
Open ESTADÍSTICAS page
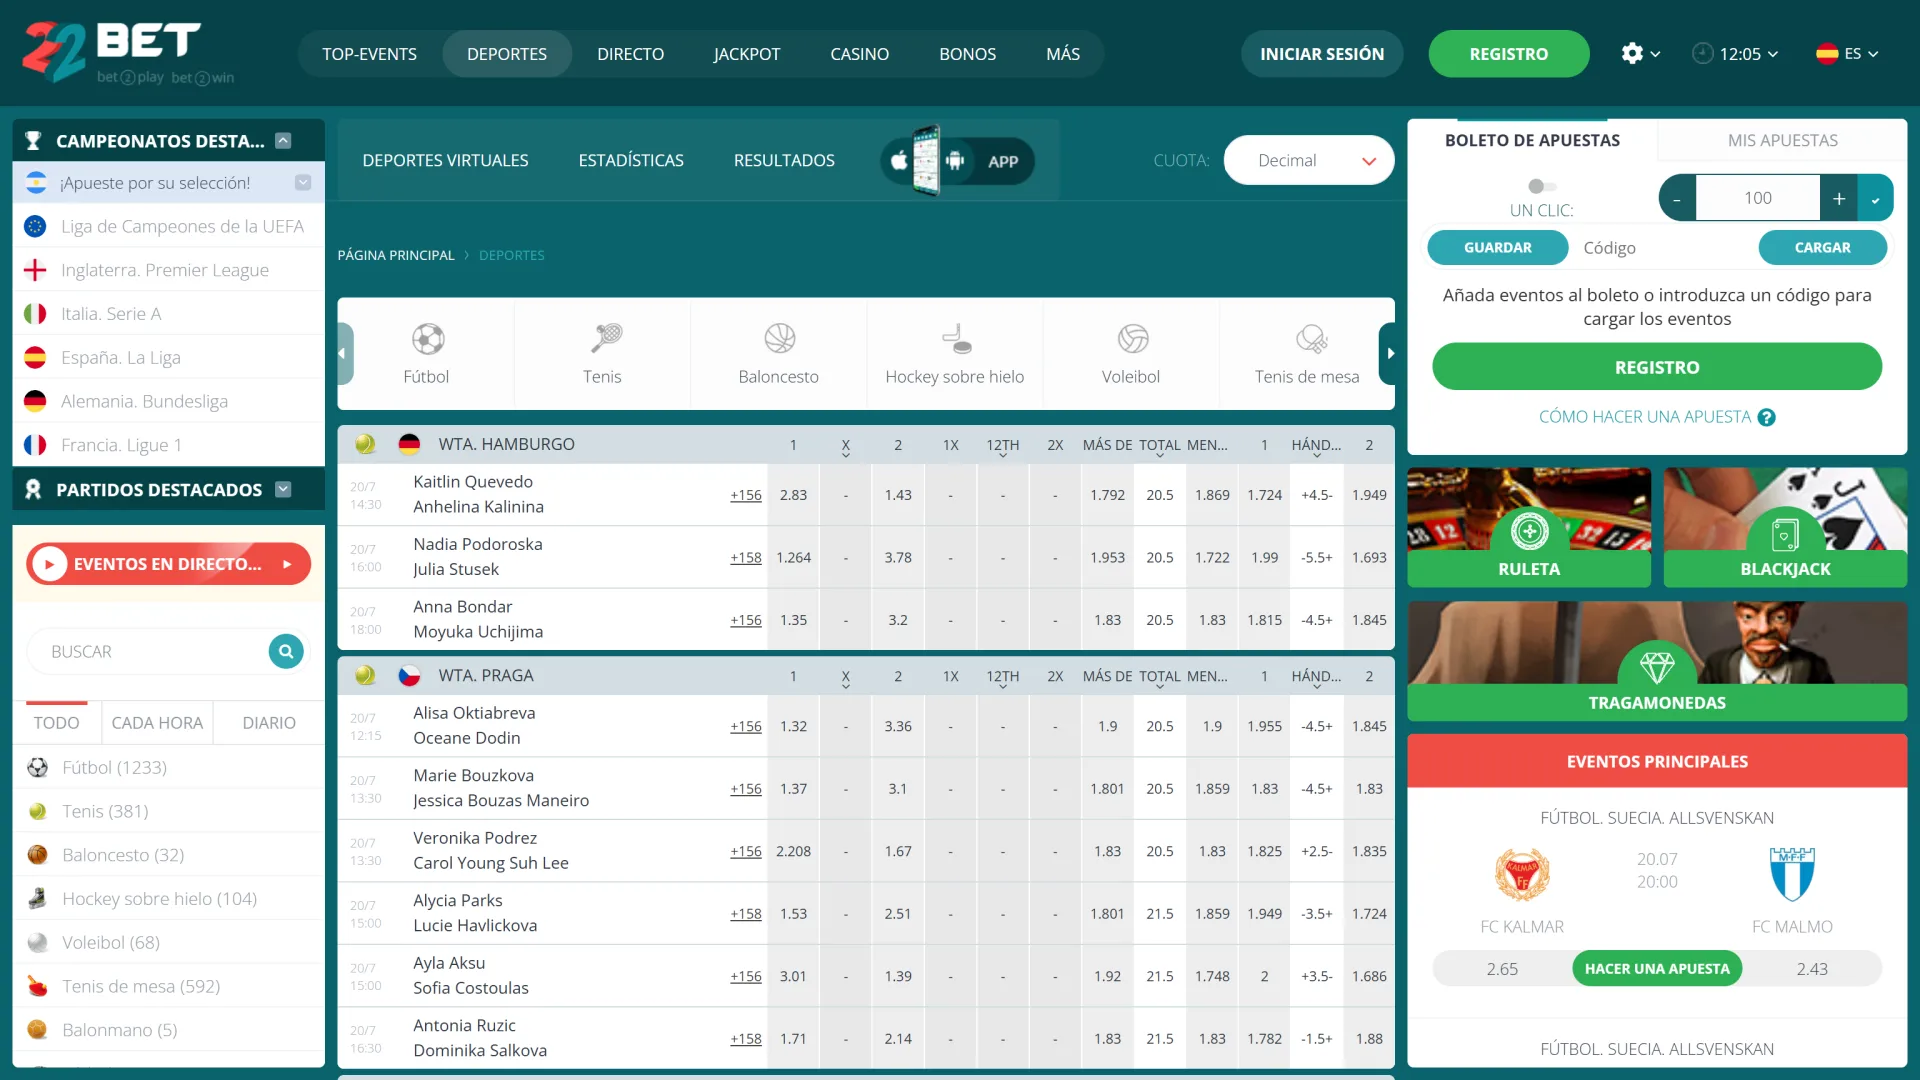[x=631, y=161]
